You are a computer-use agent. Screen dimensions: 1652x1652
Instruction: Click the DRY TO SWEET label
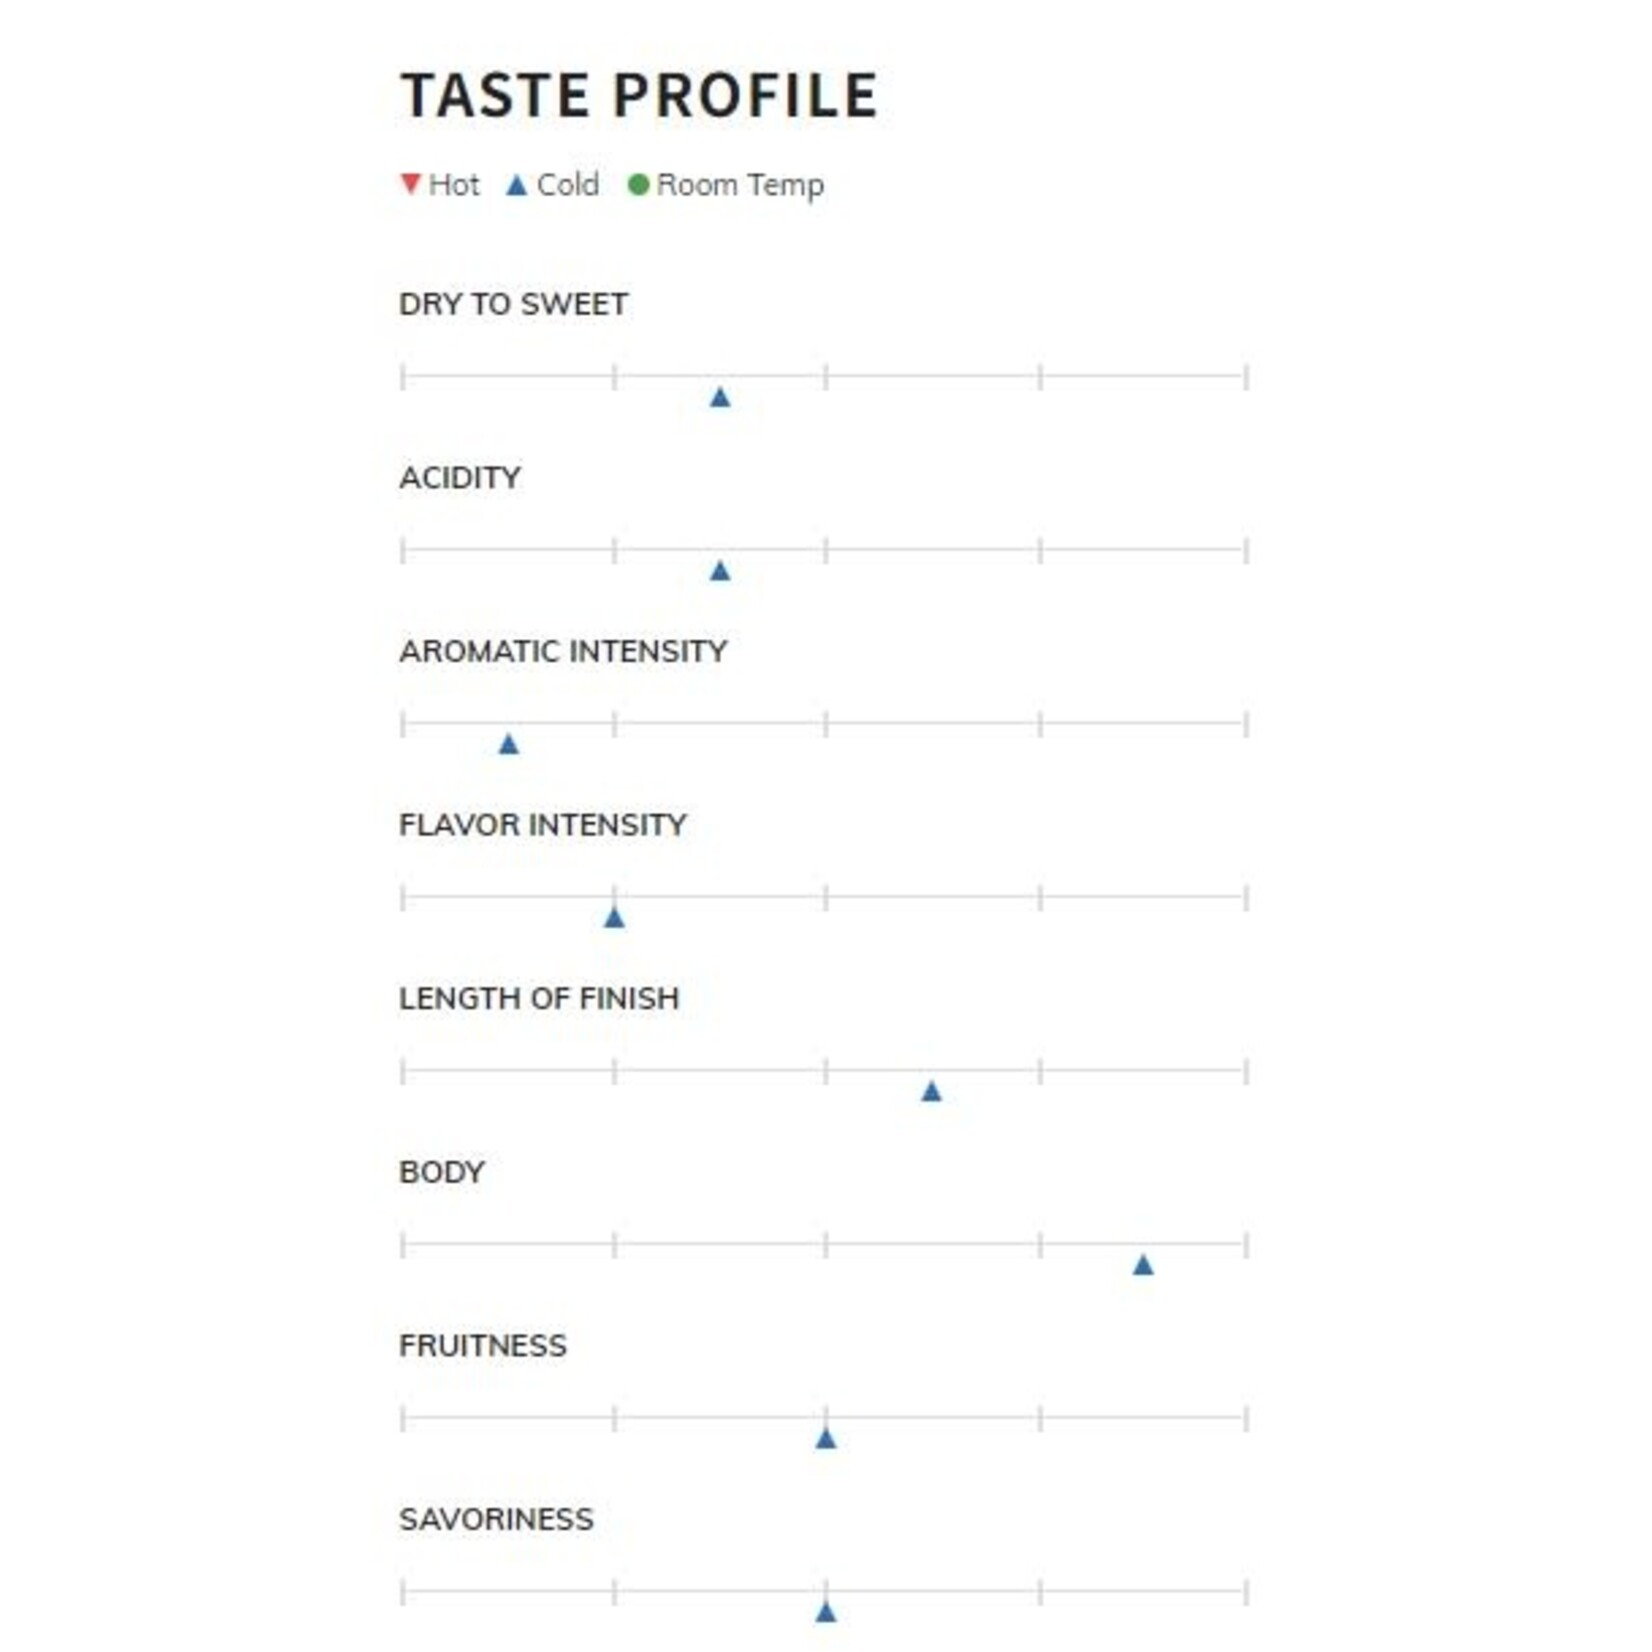513,304
